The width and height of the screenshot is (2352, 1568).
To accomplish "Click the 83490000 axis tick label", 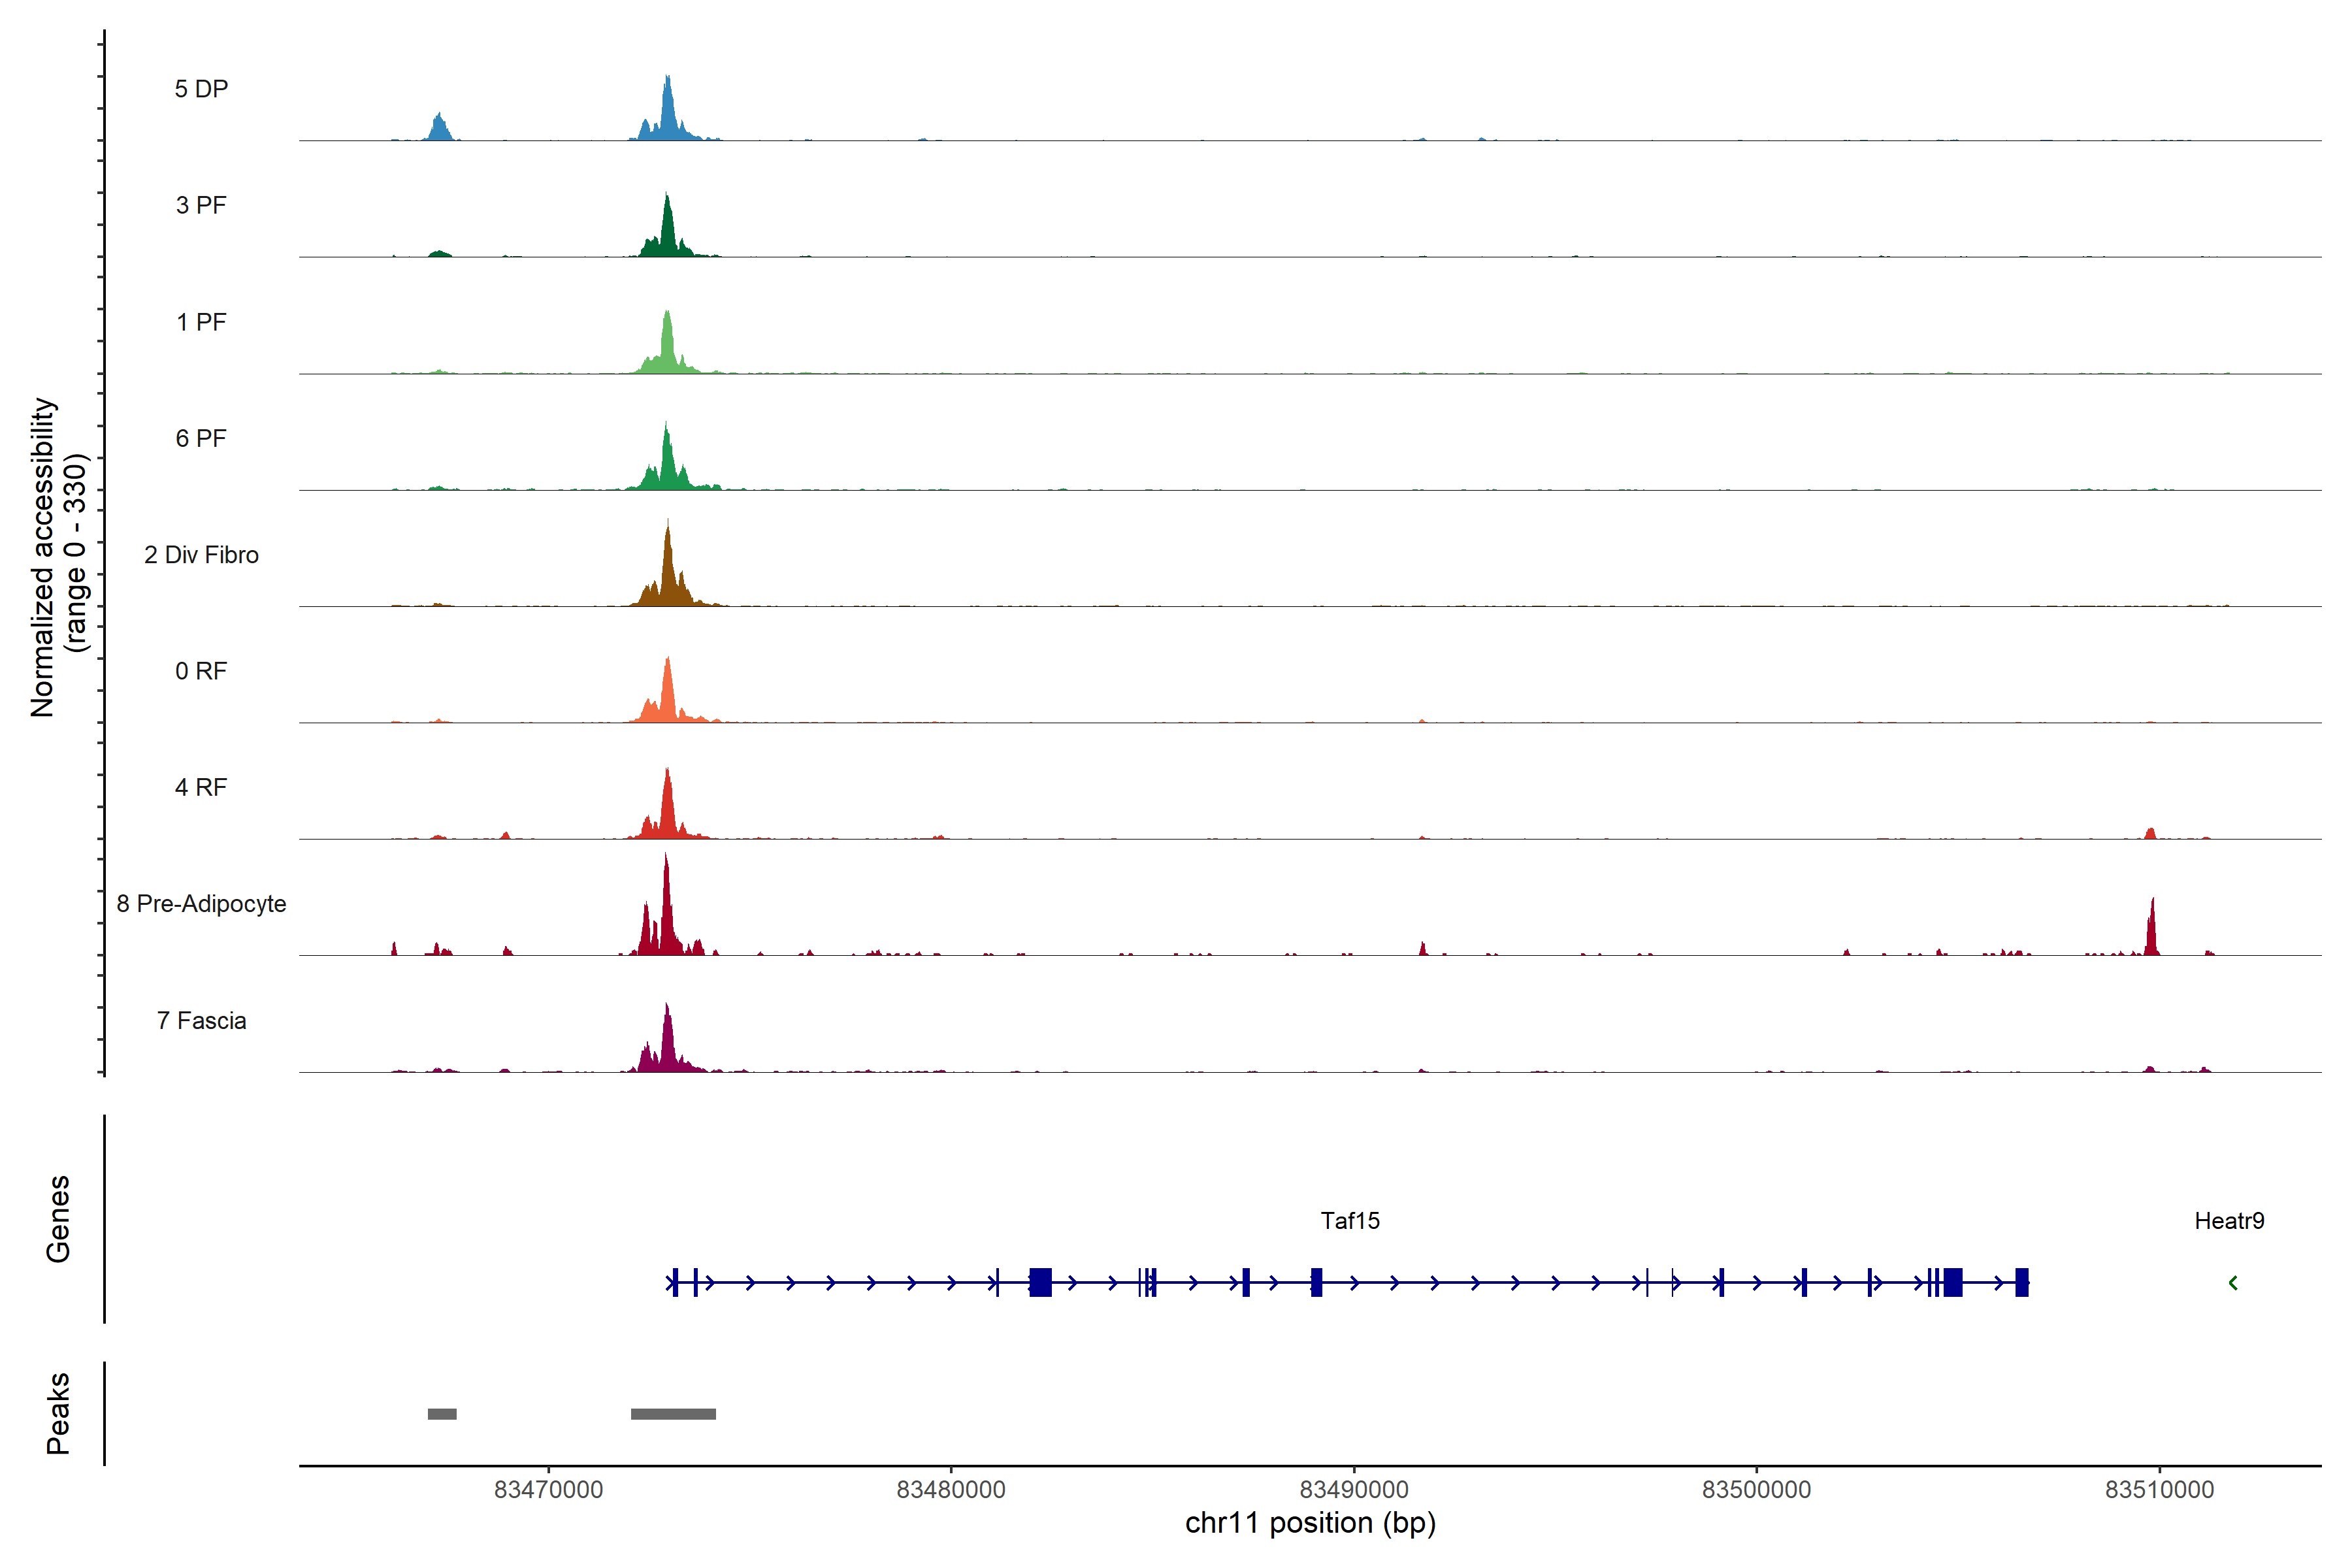I will [1353, 1489].
